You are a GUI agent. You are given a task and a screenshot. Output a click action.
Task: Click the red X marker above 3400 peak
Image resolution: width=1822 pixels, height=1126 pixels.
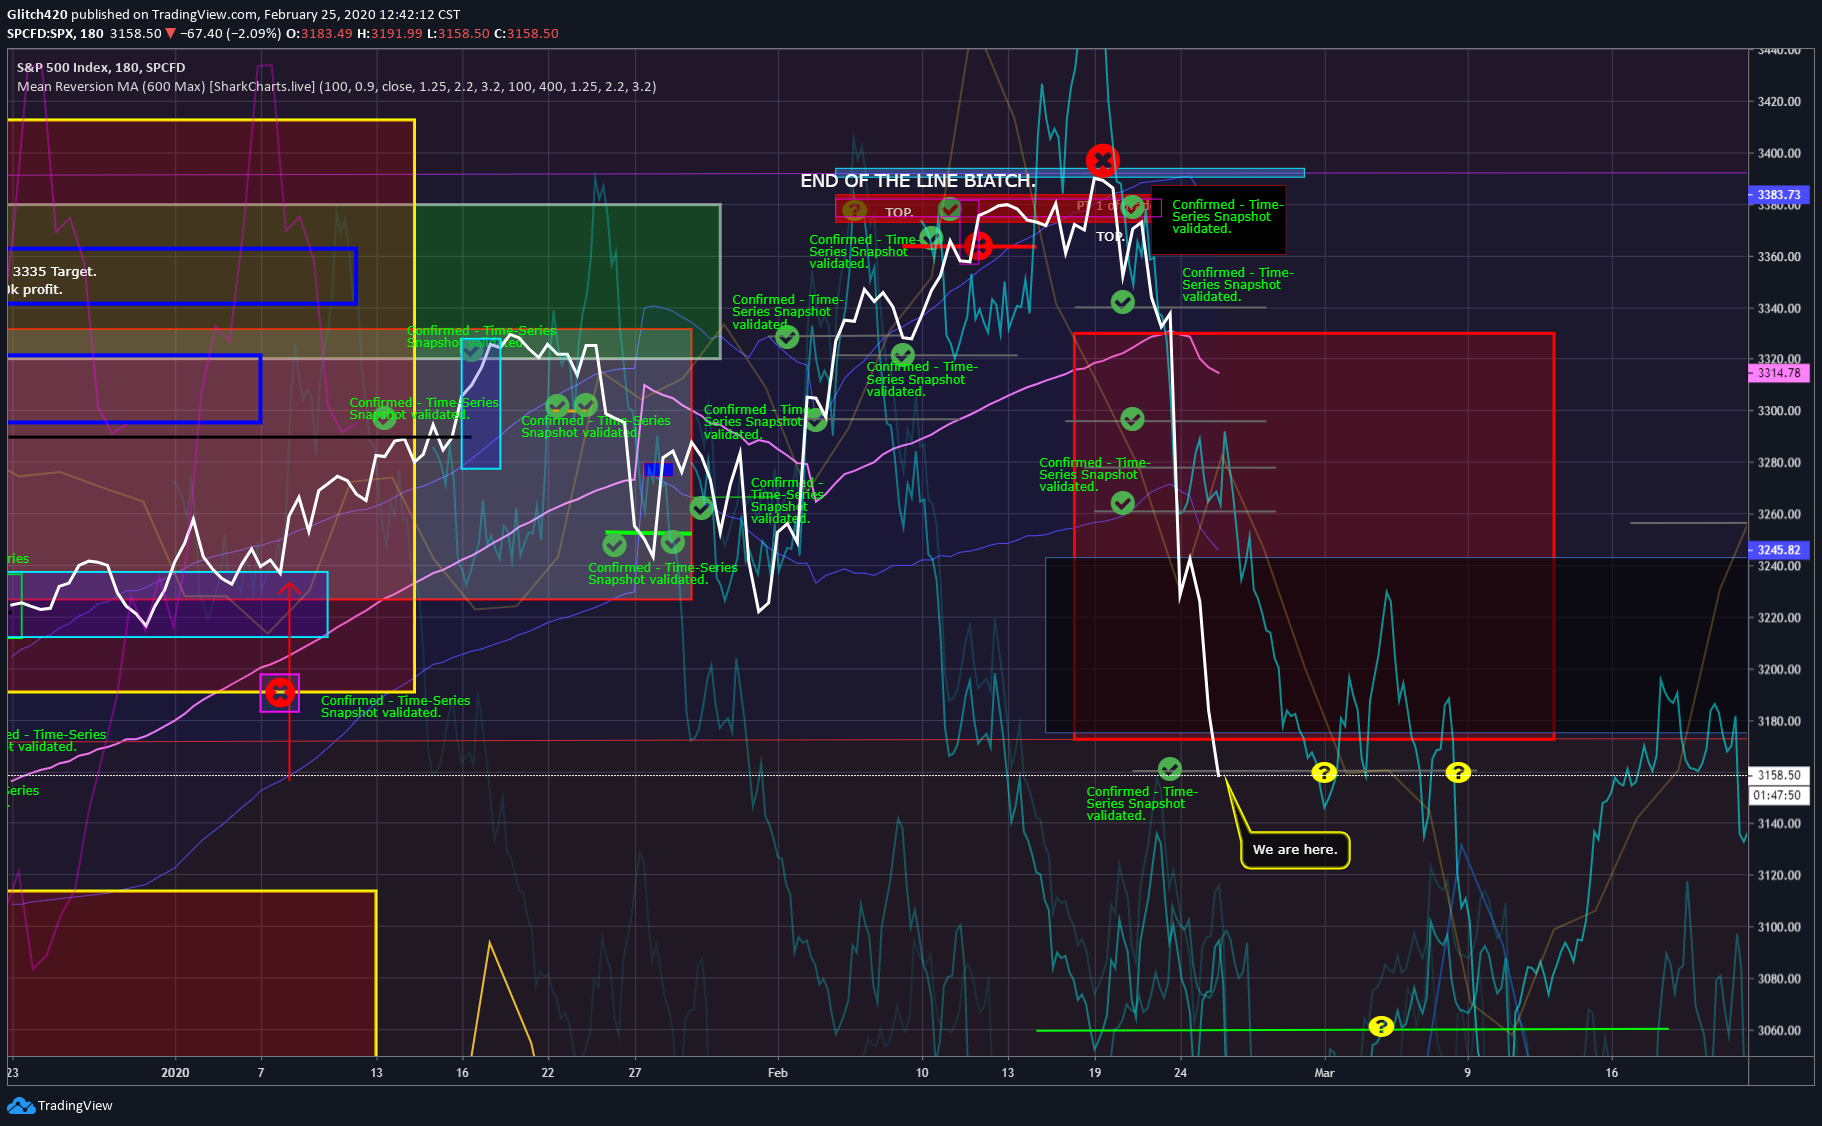[x=1102, y=160]
